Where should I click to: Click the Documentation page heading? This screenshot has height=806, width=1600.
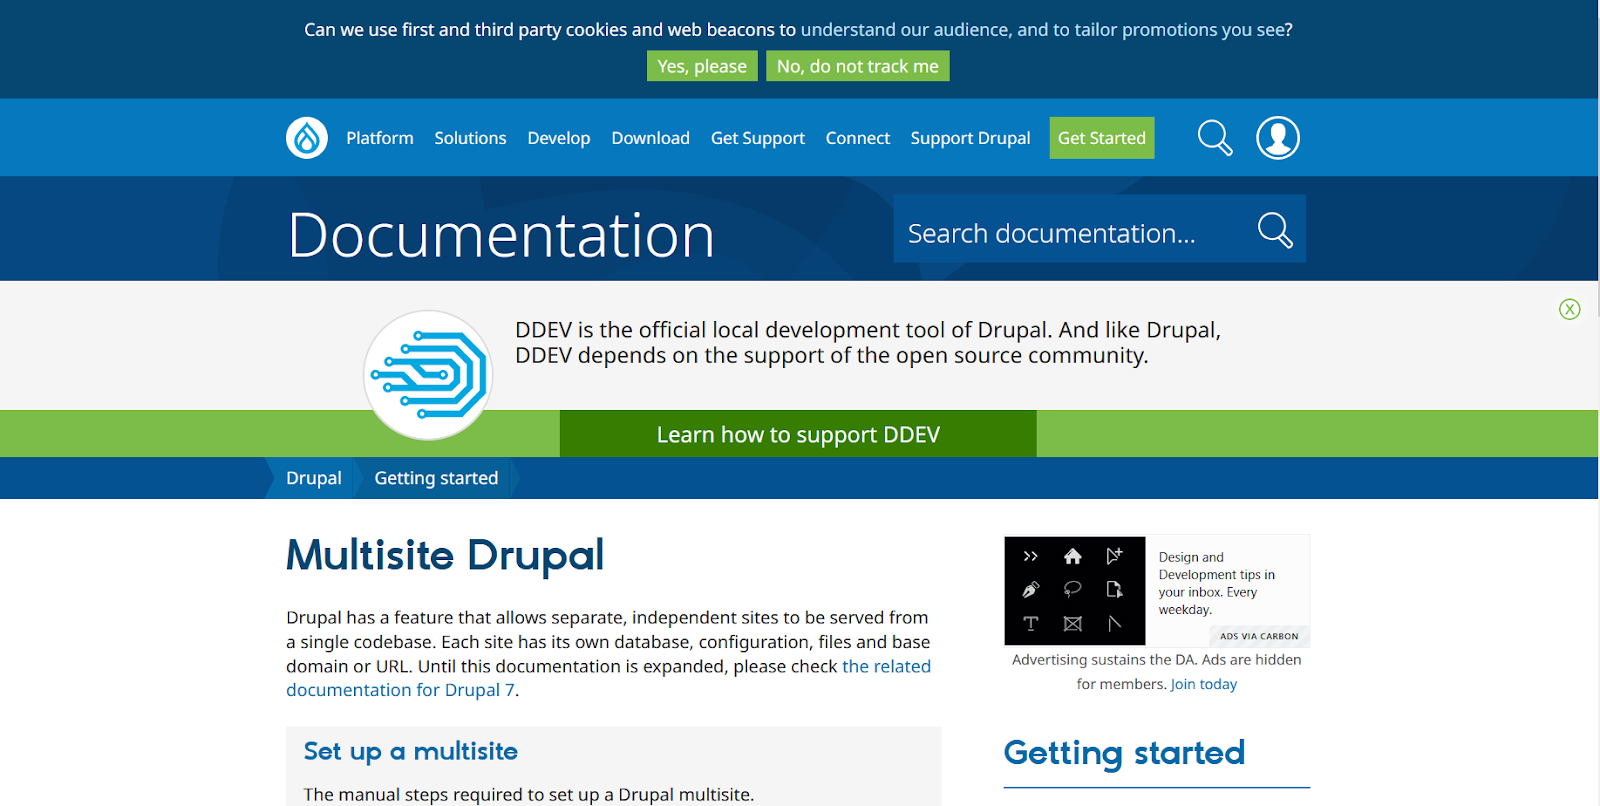click(x=501, y=236)
